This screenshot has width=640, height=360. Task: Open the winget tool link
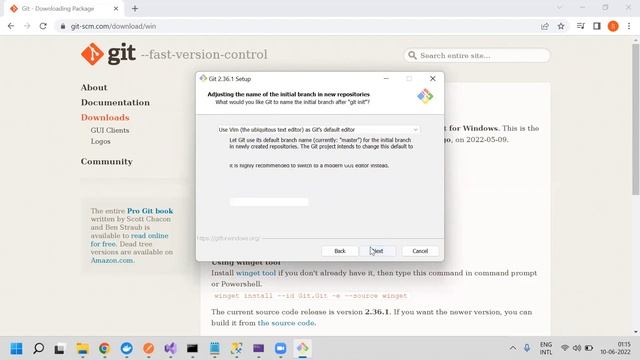pyautogui.click(x=256, y=273)
